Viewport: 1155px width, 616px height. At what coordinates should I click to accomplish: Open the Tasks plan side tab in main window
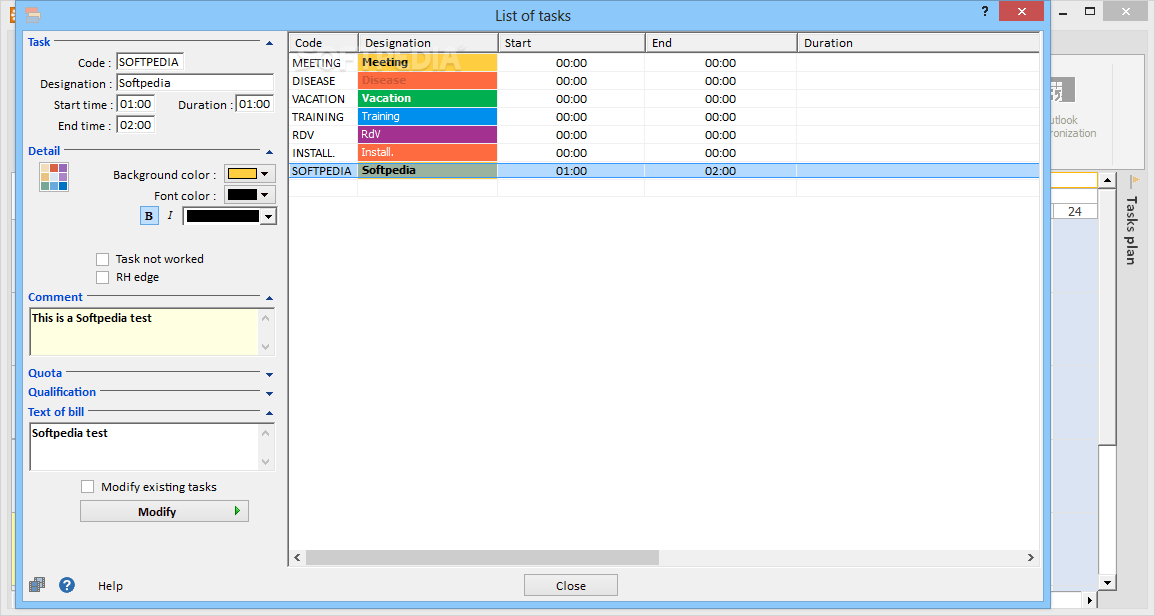pyautogui.click(x=1131, y=229)
